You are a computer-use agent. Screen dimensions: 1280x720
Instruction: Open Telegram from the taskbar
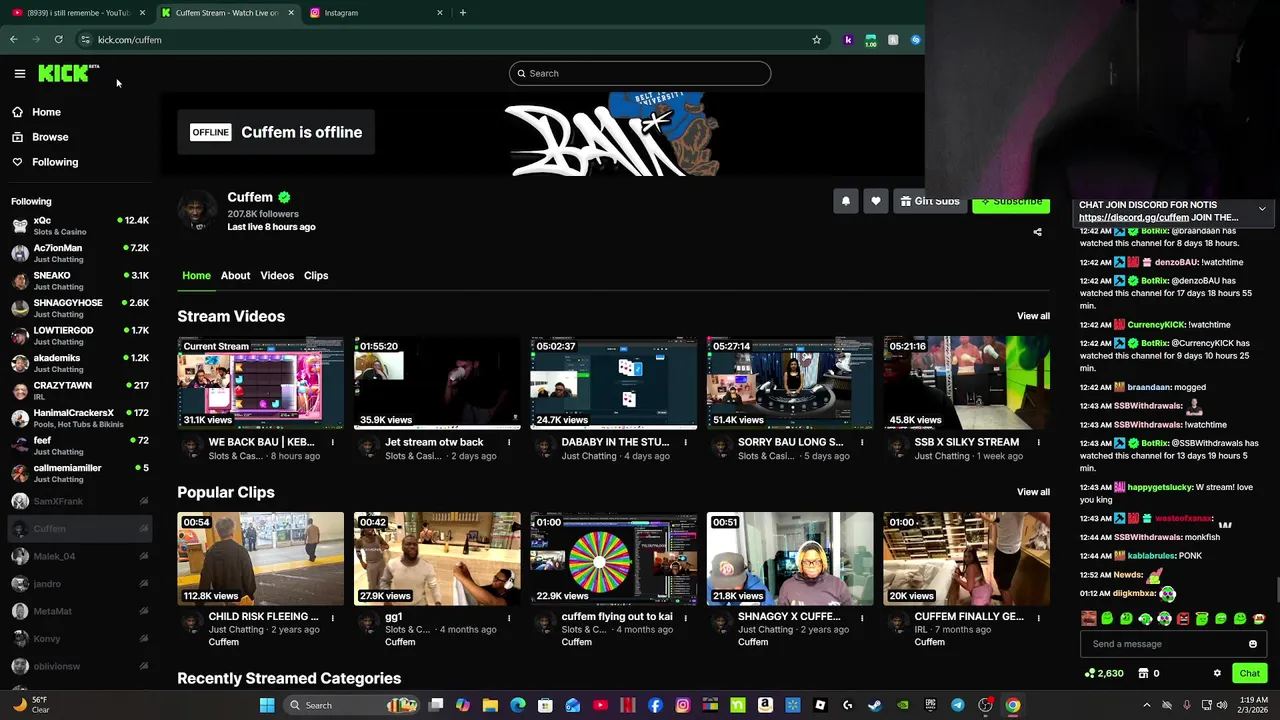[x=957, y=705]
